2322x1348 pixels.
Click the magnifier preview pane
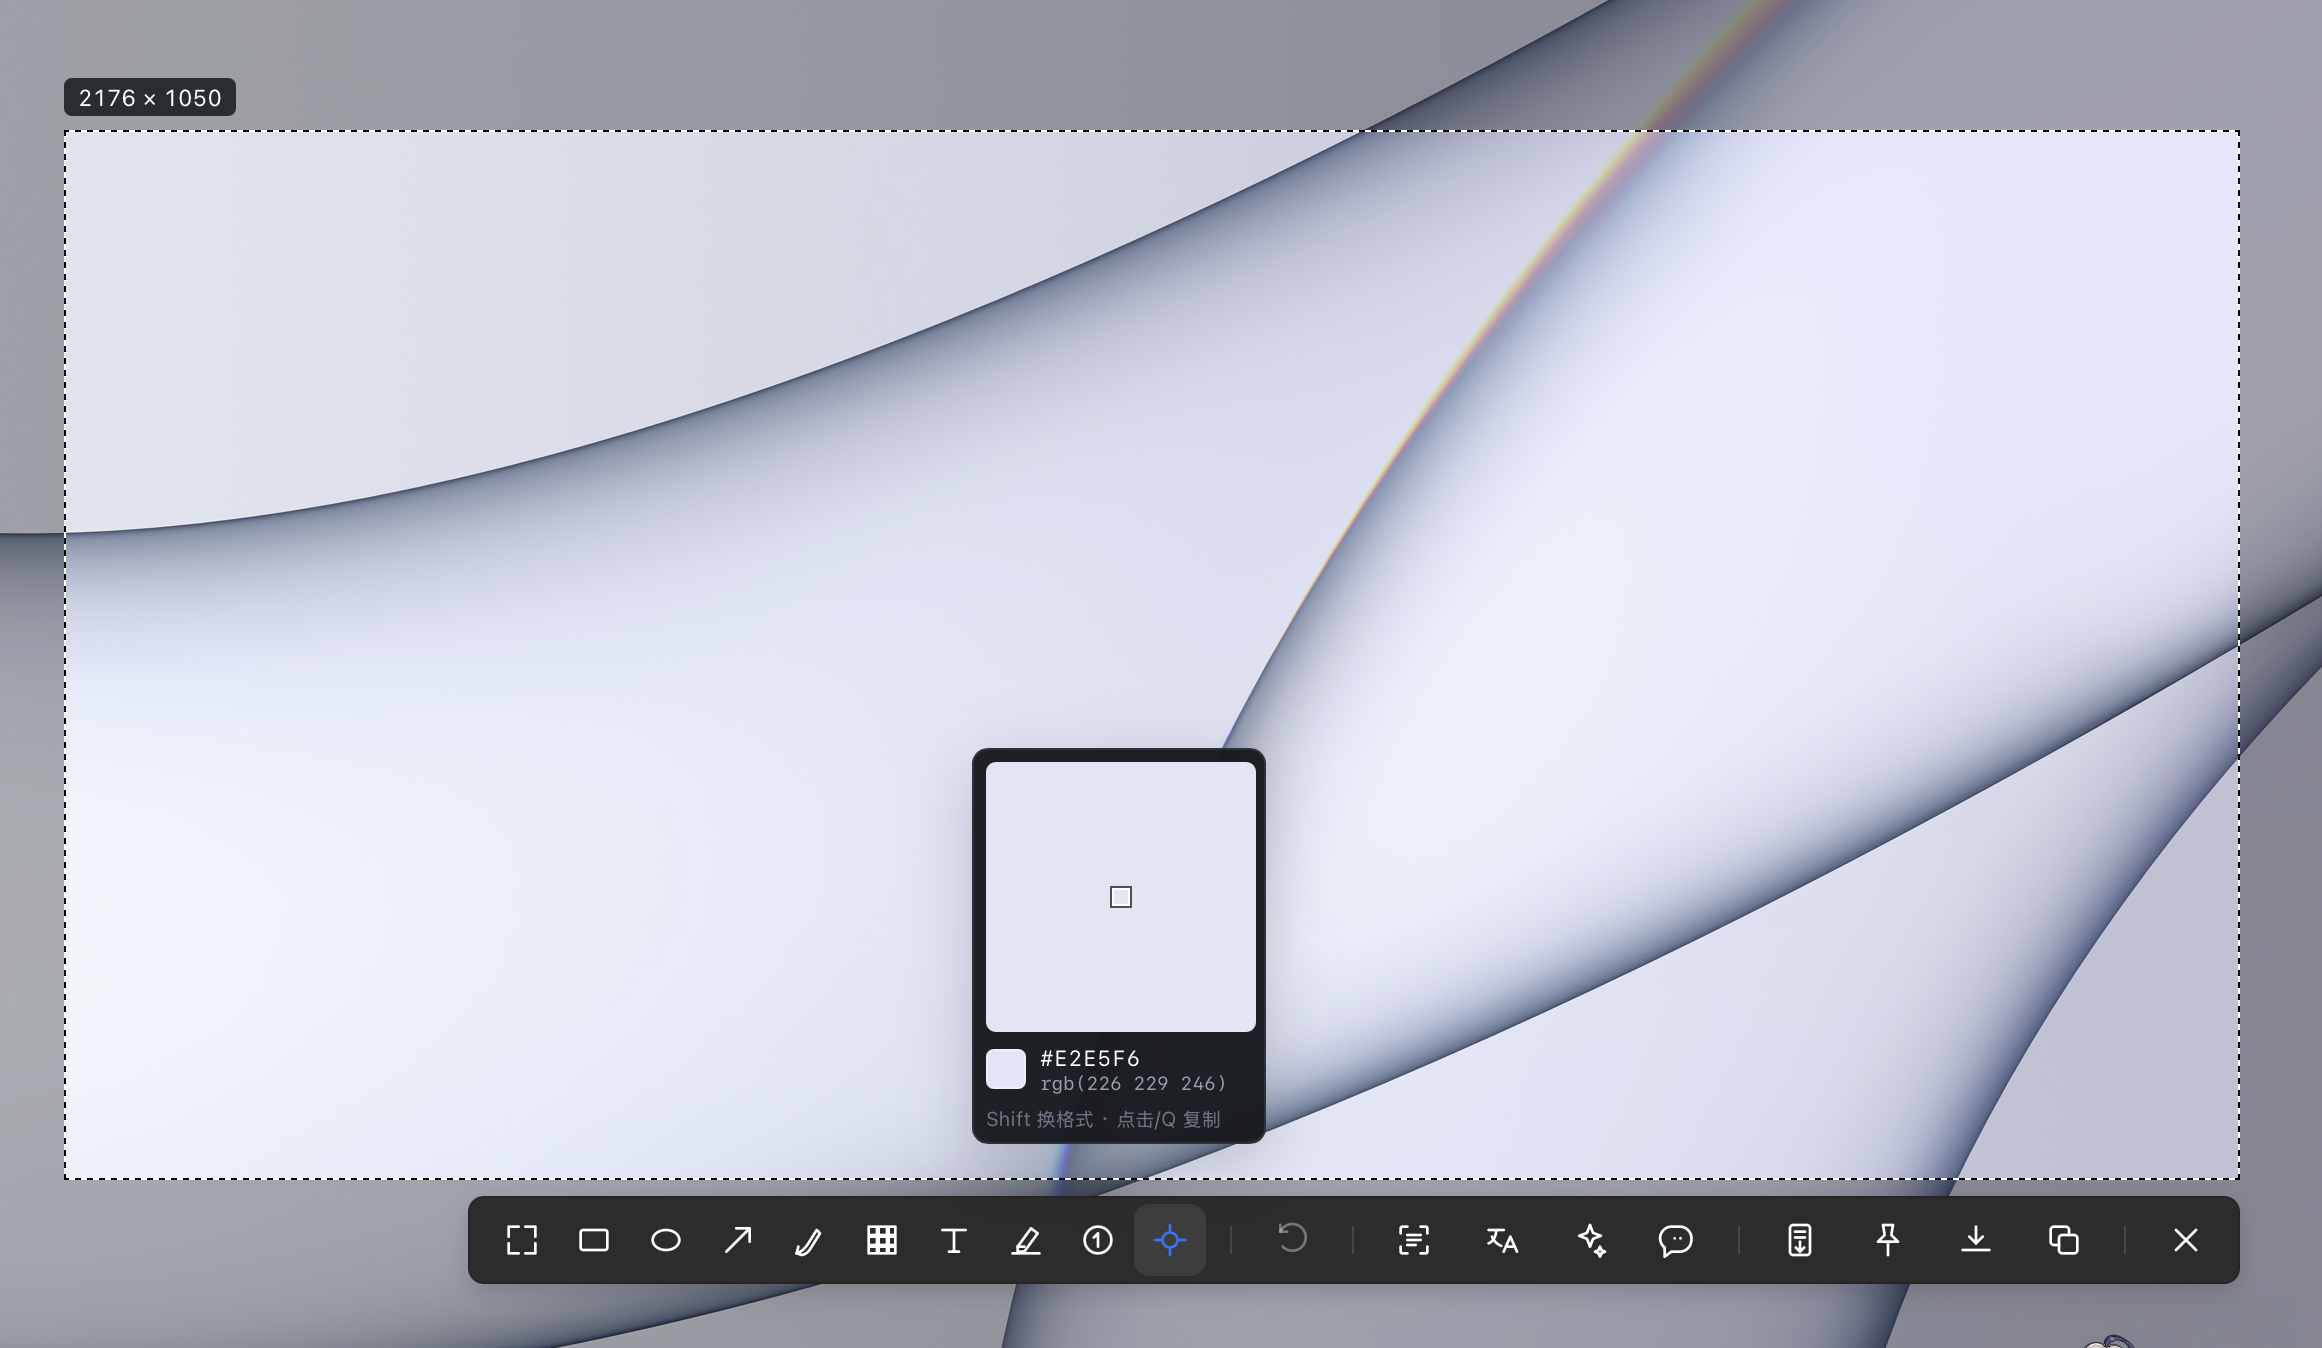tap(1121, 897)
